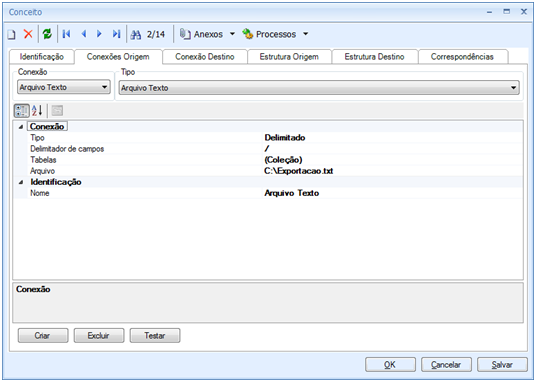Open the Correspondências tab

tap(463, 57)
